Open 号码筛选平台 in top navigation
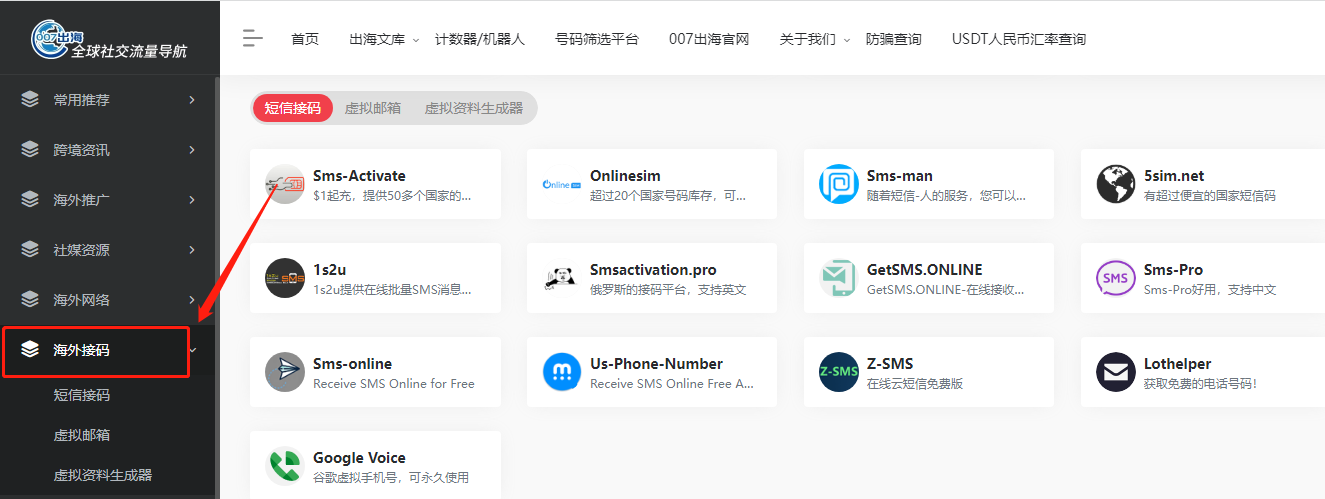 coord(597,40)
